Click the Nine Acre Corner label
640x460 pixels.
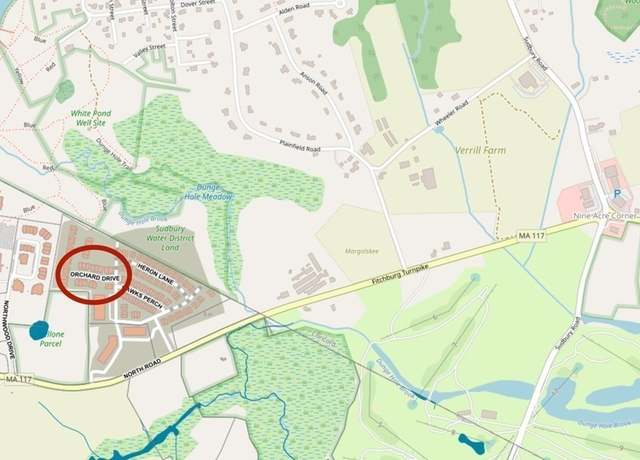point(605,216)
